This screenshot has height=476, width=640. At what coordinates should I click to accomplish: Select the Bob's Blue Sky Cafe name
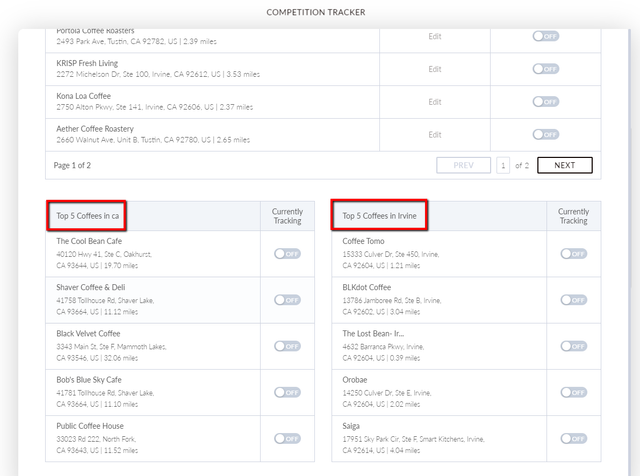pyautogui.click(x=89, y=380)
